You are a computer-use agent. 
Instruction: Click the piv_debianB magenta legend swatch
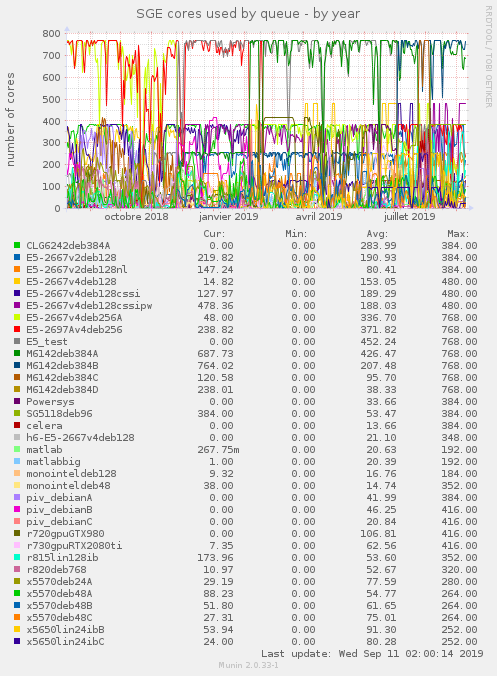pyautogui.click(x=17, y=510)
